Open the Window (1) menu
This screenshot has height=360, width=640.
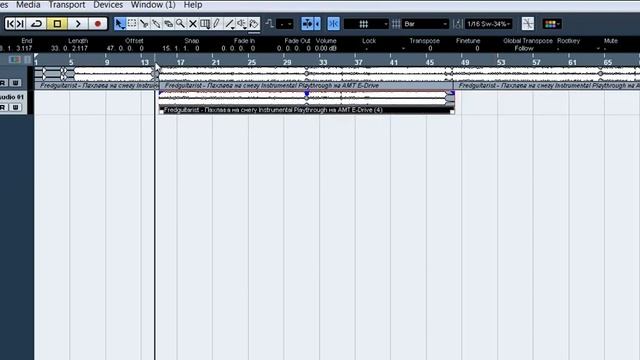153,5
